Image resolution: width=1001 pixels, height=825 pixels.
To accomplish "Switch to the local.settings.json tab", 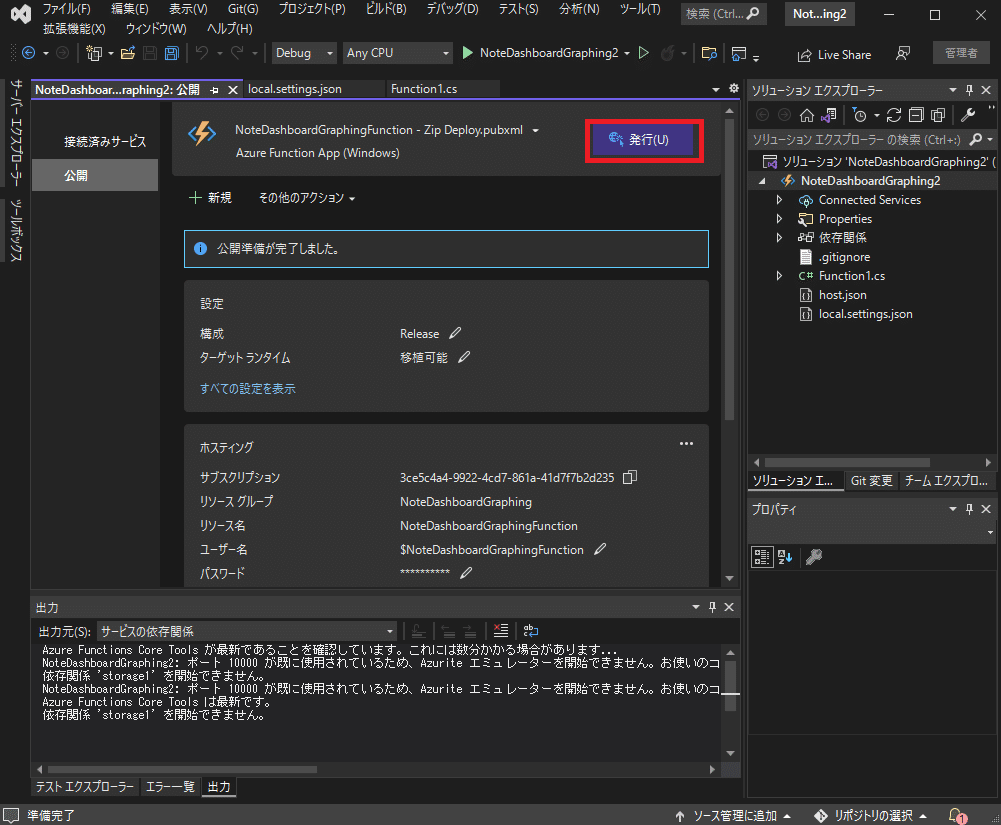I will pos(295,89).
